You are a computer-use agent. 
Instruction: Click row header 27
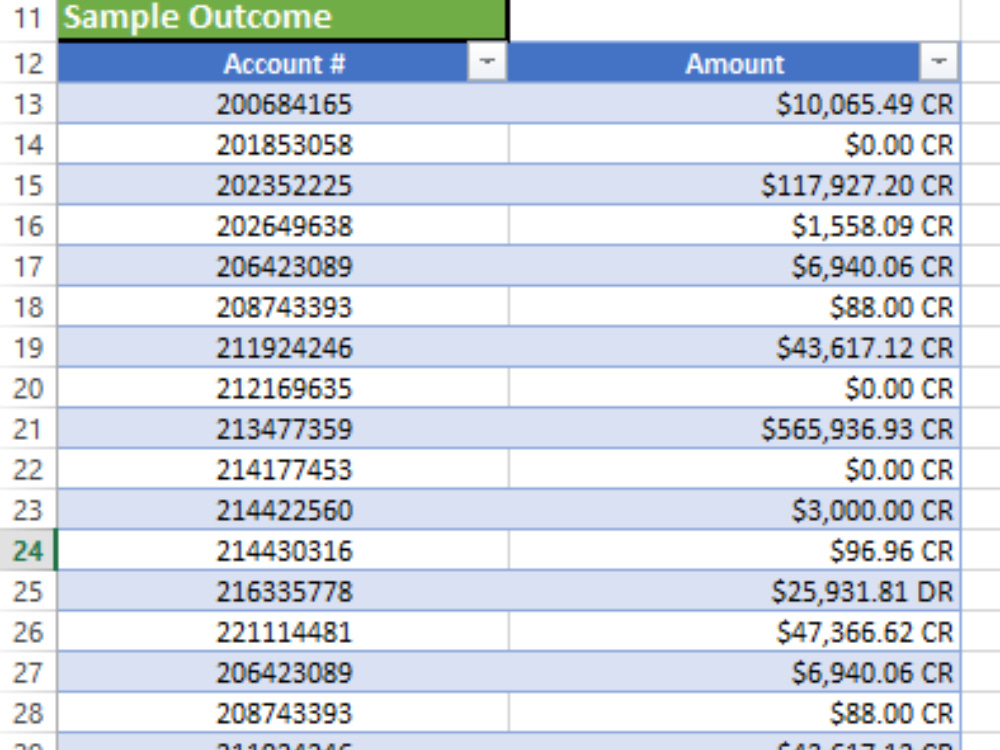pyautogui.click(x=28, y=673)
